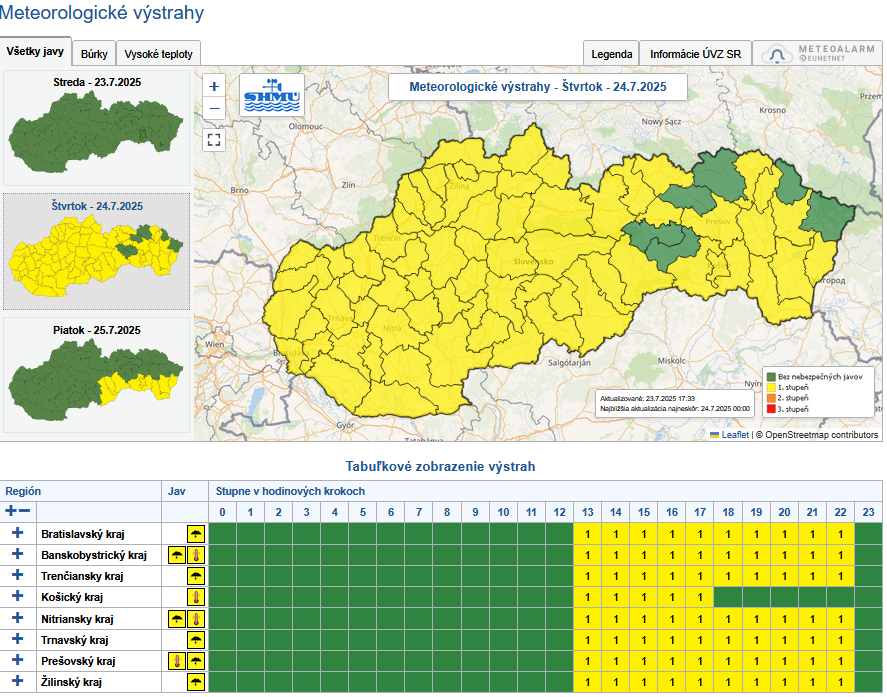Switch to the Vysoké teploty tab
Image resolution: width=887 pixels, height=697 pixels.
point(159,54)
